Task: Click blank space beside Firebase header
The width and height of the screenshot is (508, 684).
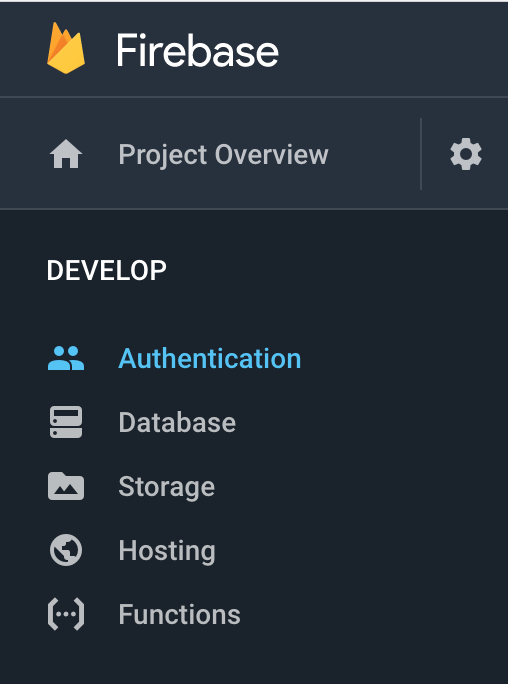Action: (x=392, y=50)
